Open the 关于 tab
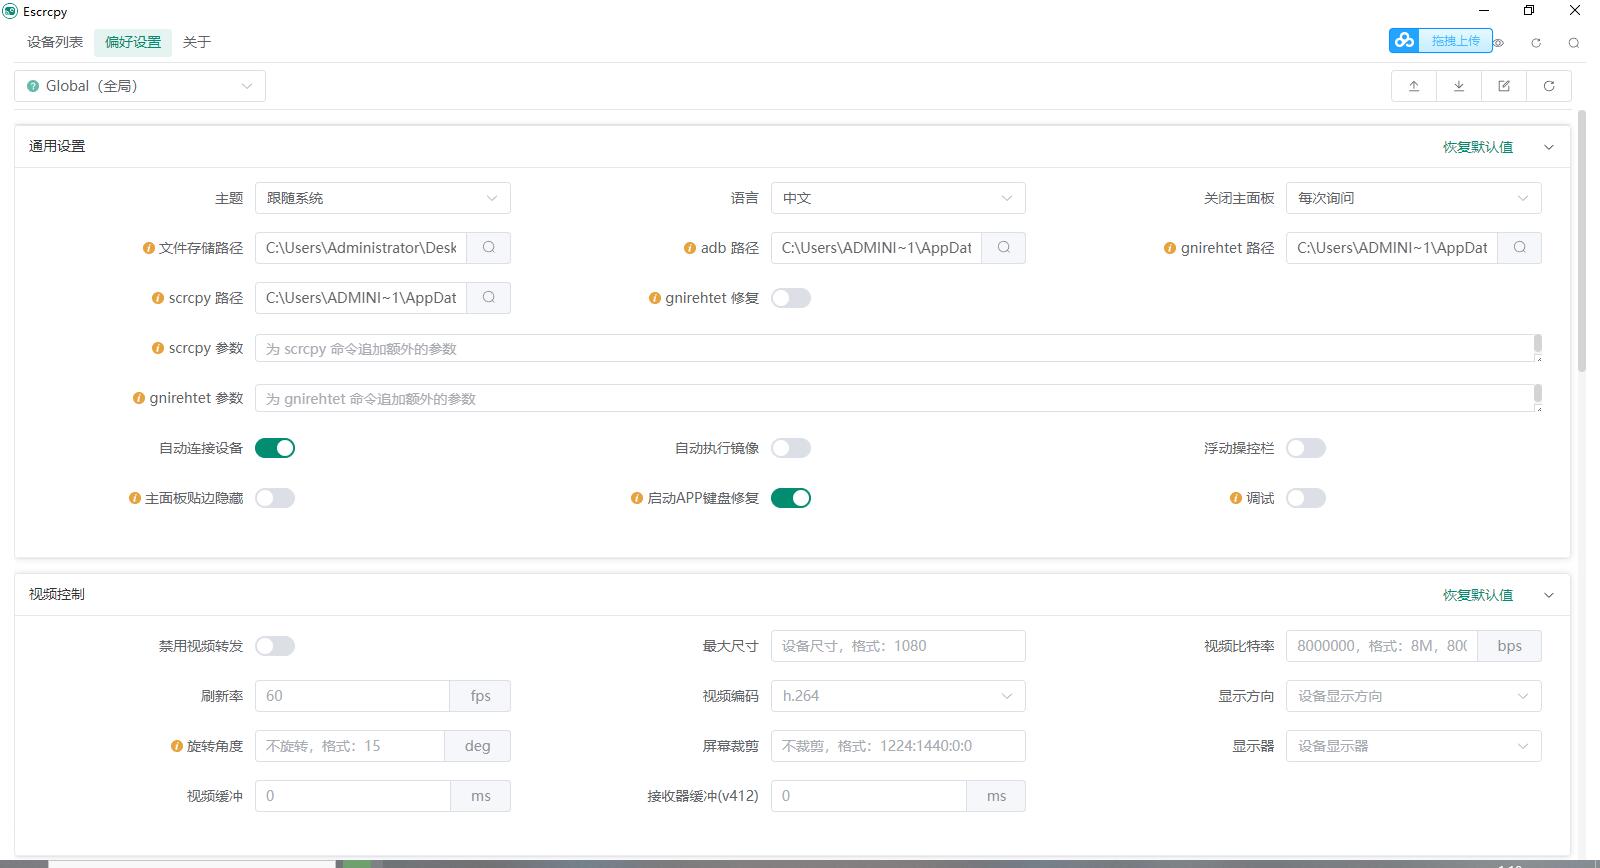This screenshot has width=1600, height=868. pyautogui.click(x=197, y=42)
